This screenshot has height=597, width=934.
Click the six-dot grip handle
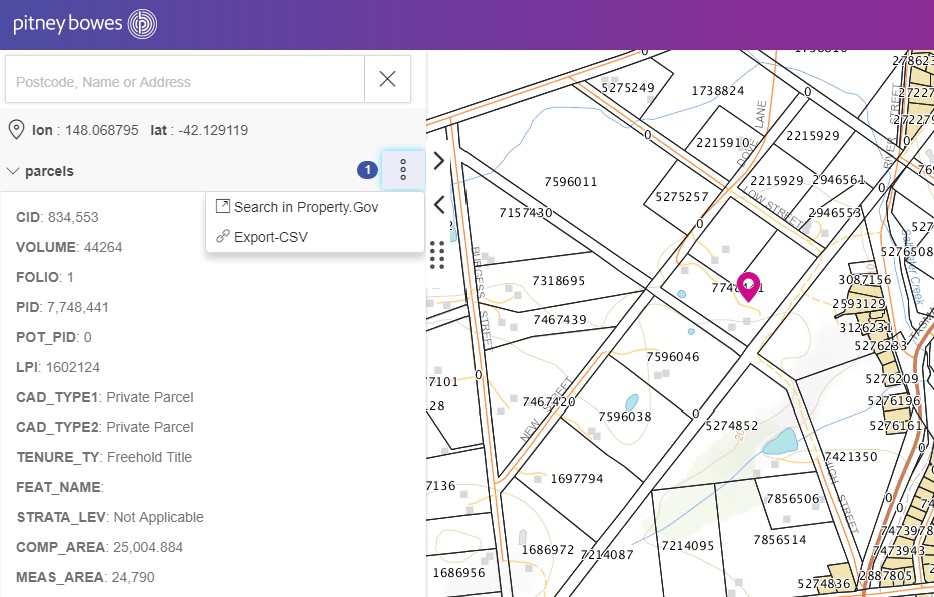pyautogui.click(x=436, y=255)
